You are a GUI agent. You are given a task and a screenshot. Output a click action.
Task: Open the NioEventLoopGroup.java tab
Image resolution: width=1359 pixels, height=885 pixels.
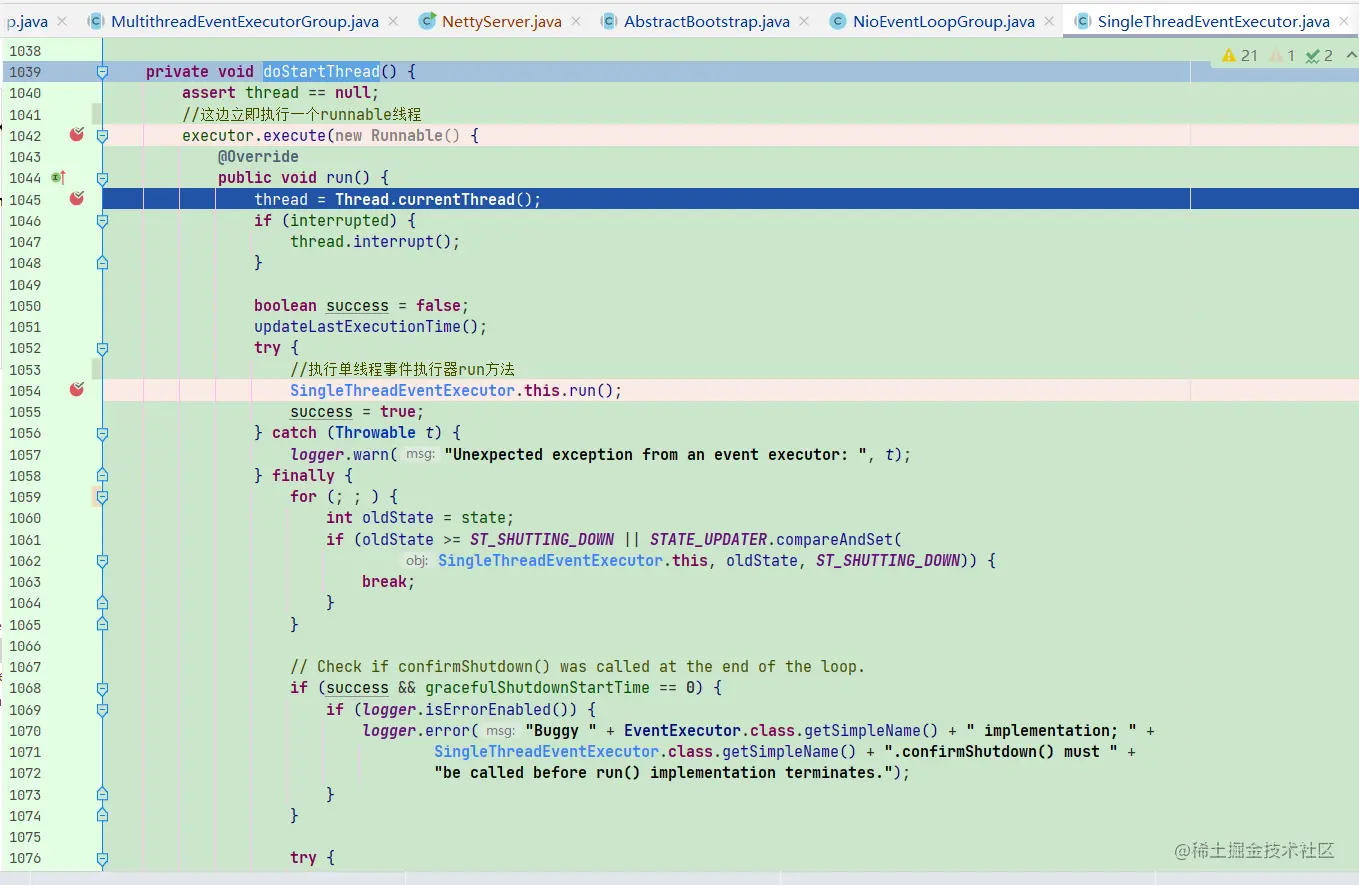943,21
